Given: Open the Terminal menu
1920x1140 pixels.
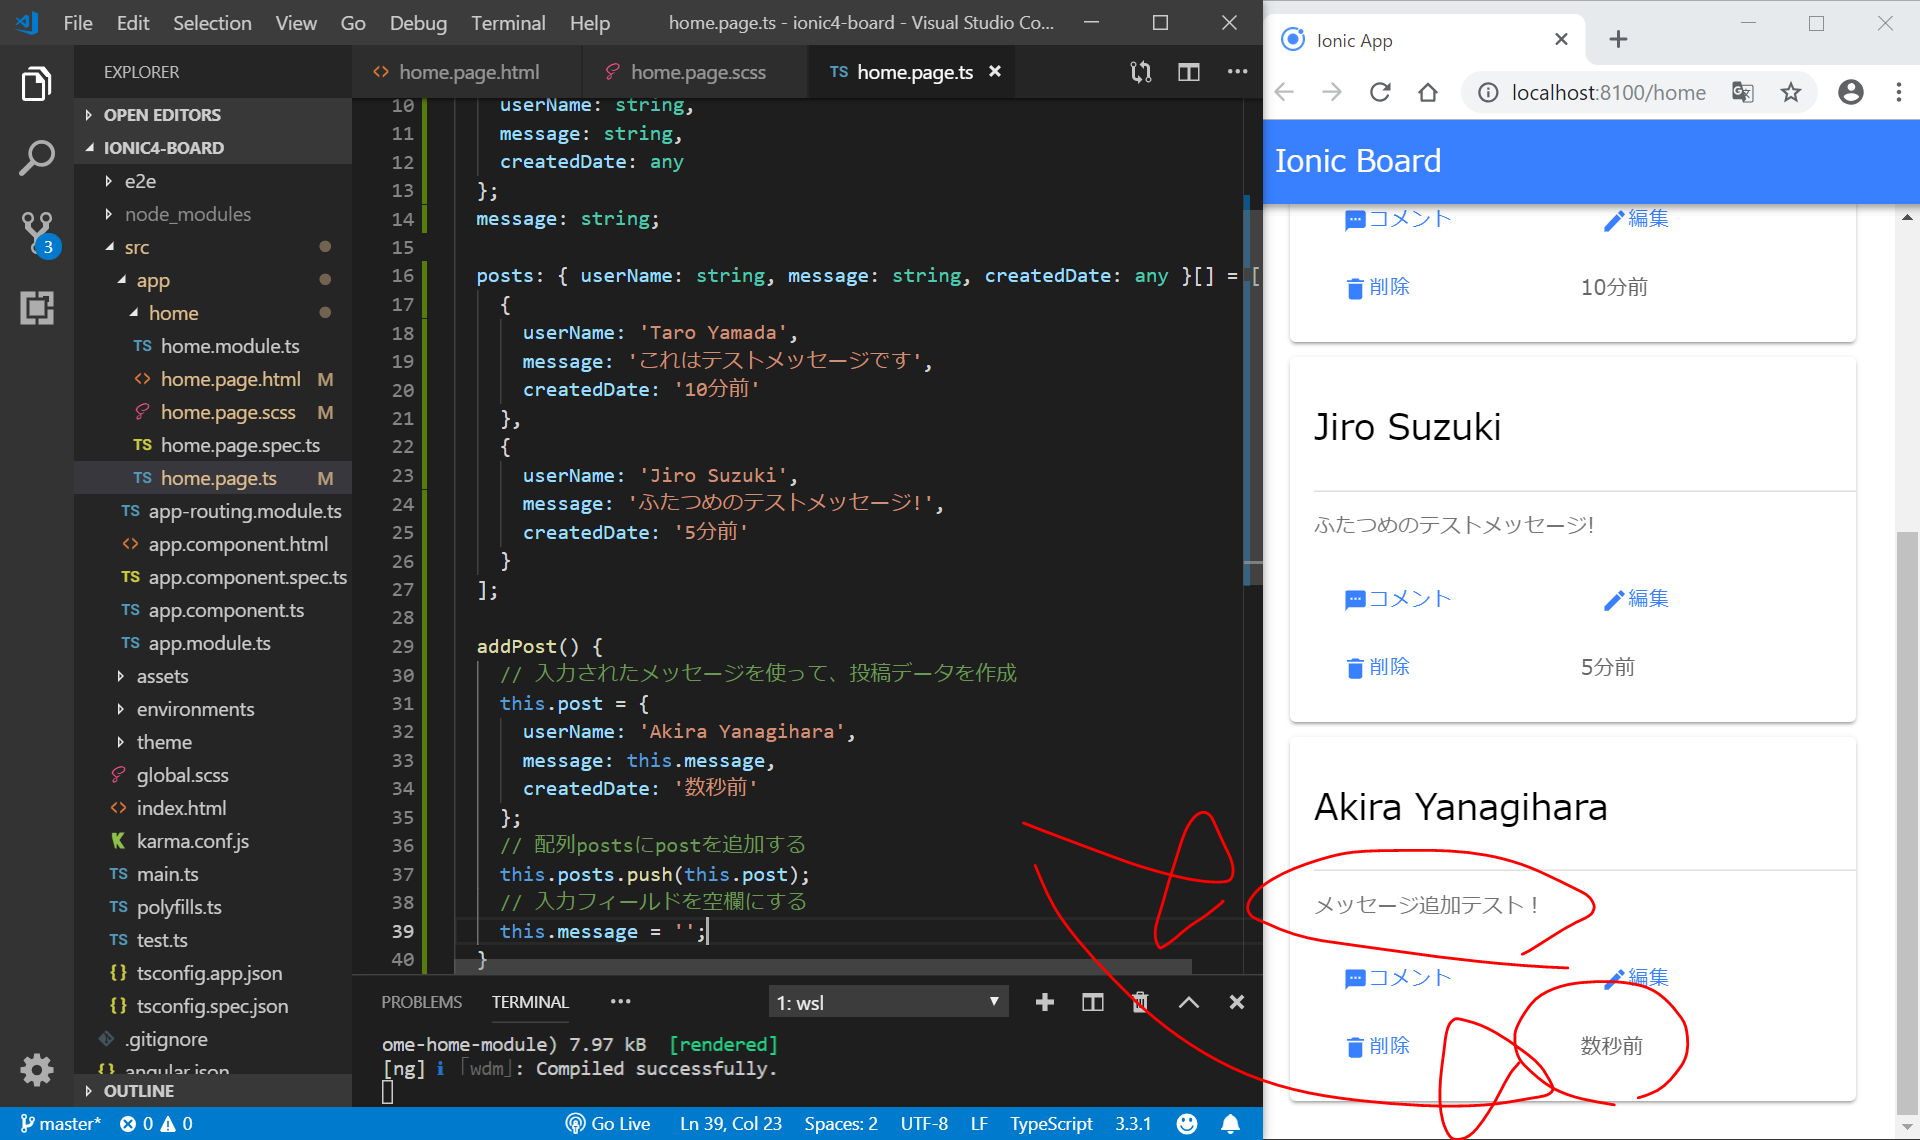Looking at the screenshot, I should click(508, 23).
